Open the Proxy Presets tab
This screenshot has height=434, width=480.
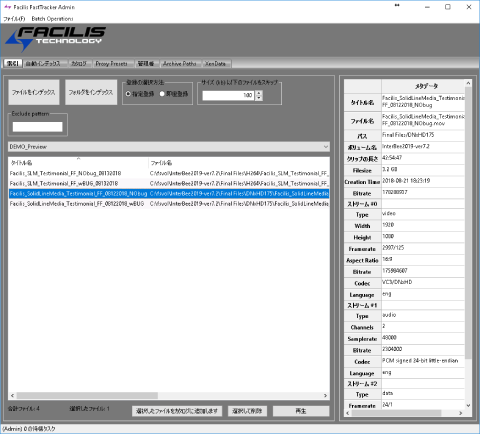112,64
